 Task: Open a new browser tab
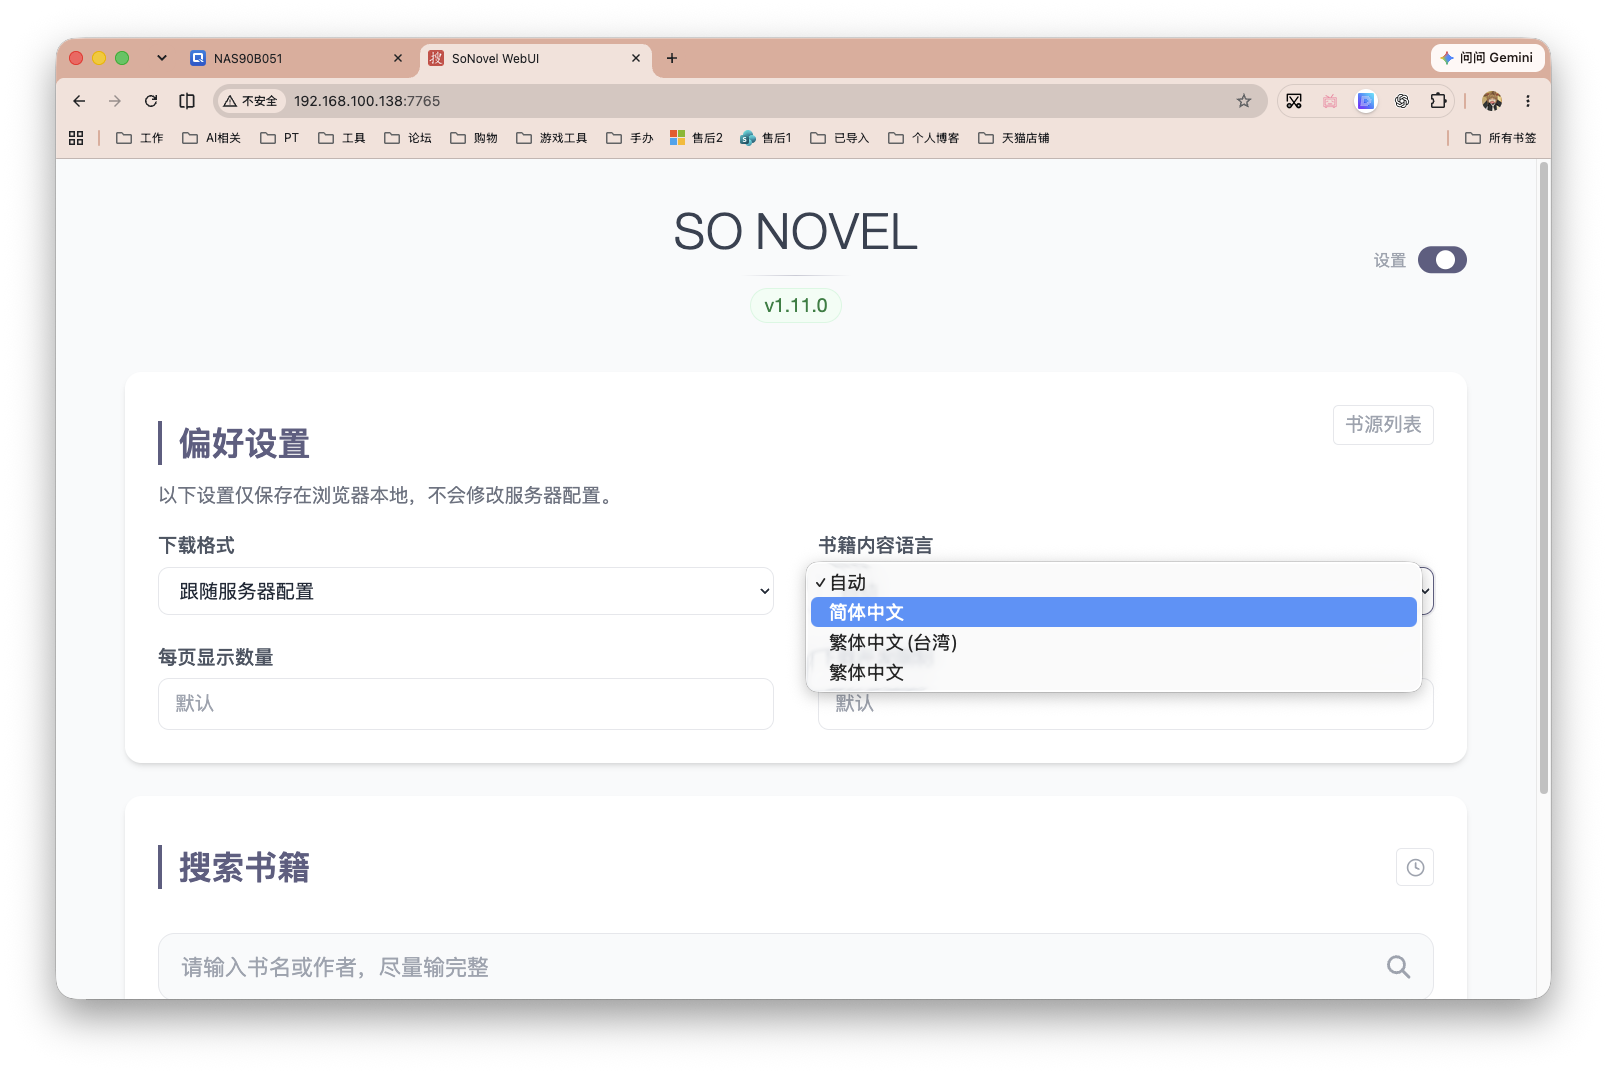[672, 58]
